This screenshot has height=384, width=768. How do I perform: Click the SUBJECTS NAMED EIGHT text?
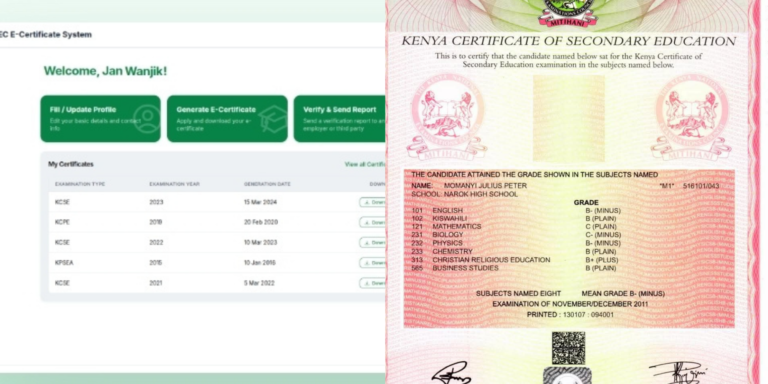pyautogui.click(x=518, y=294)
